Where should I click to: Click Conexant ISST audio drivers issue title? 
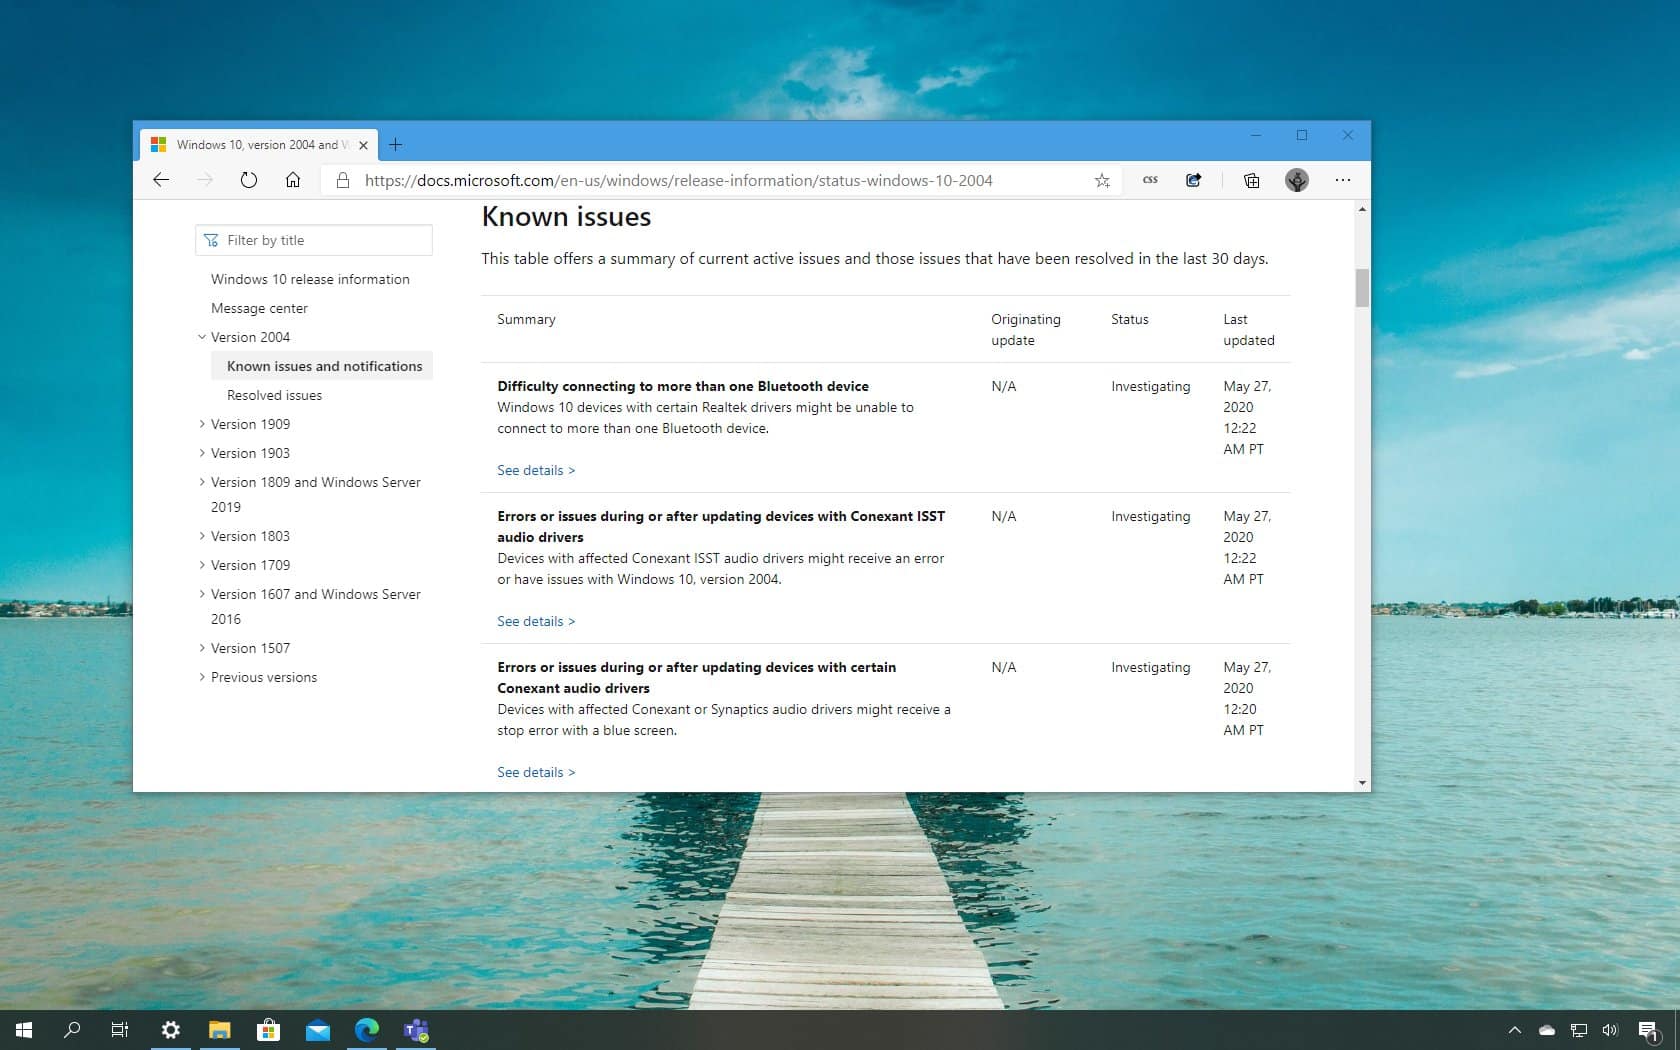[721, 526]
